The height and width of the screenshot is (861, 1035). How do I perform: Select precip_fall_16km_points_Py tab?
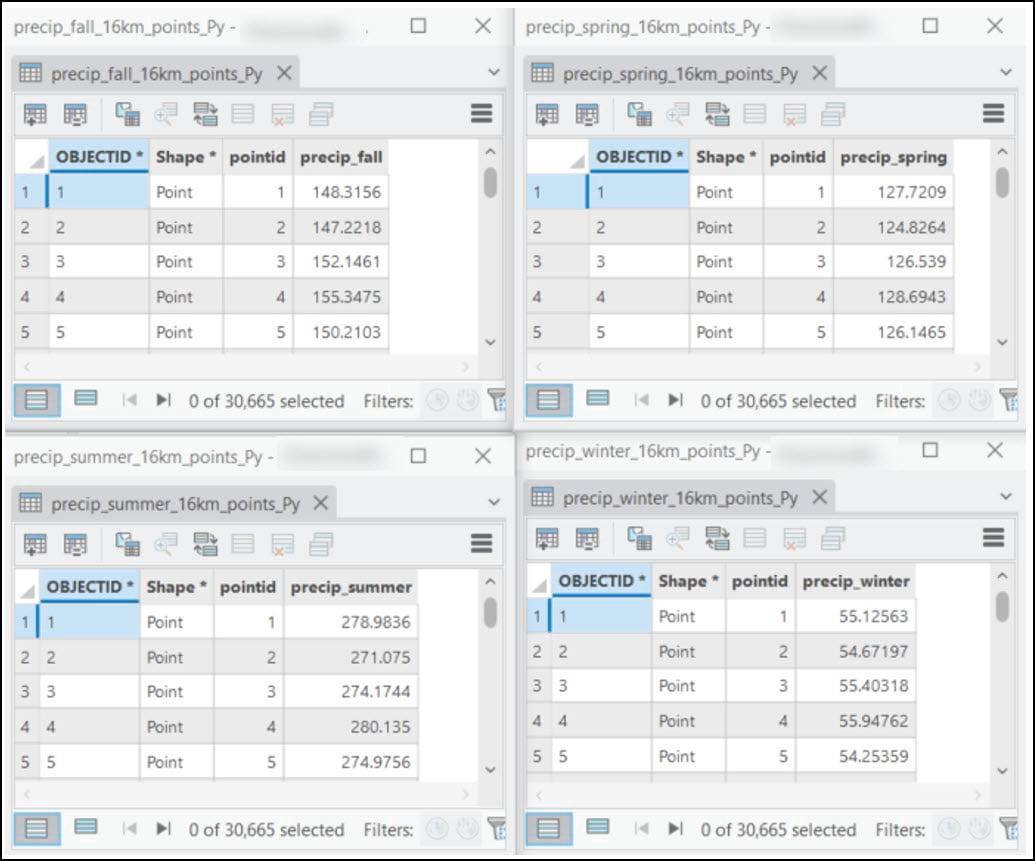click(x=156, y=73)
